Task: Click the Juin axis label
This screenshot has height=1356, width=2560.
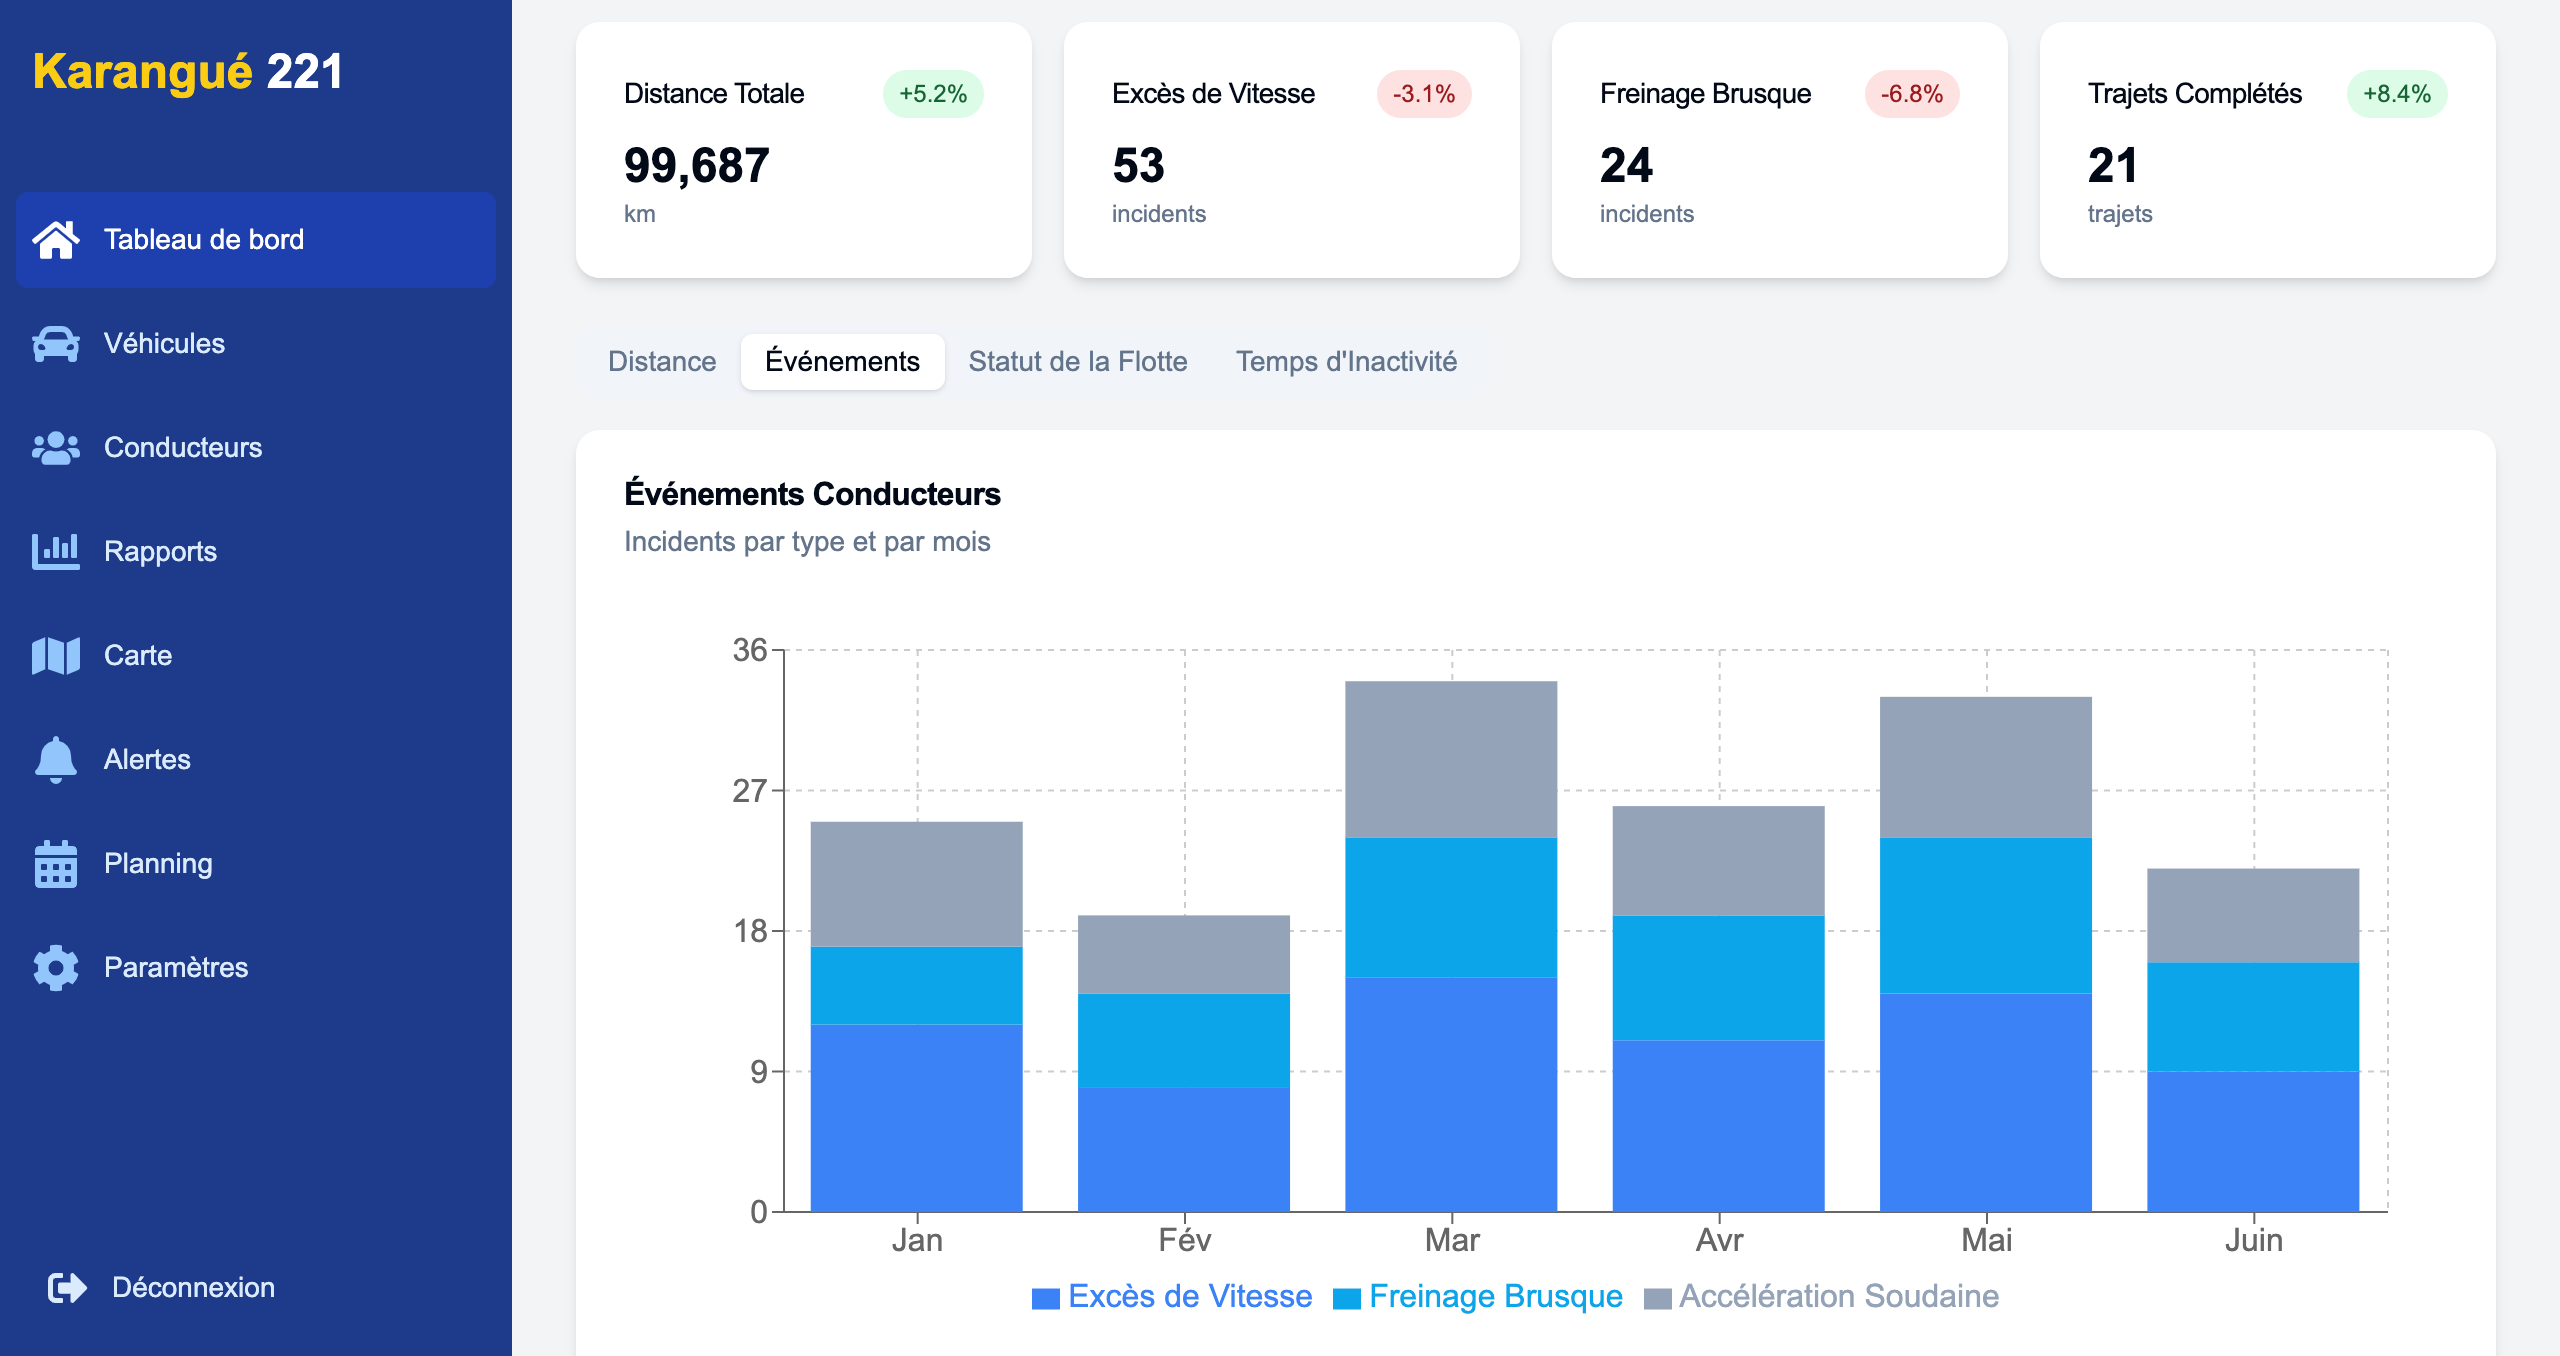Action: (2254, 1241)
